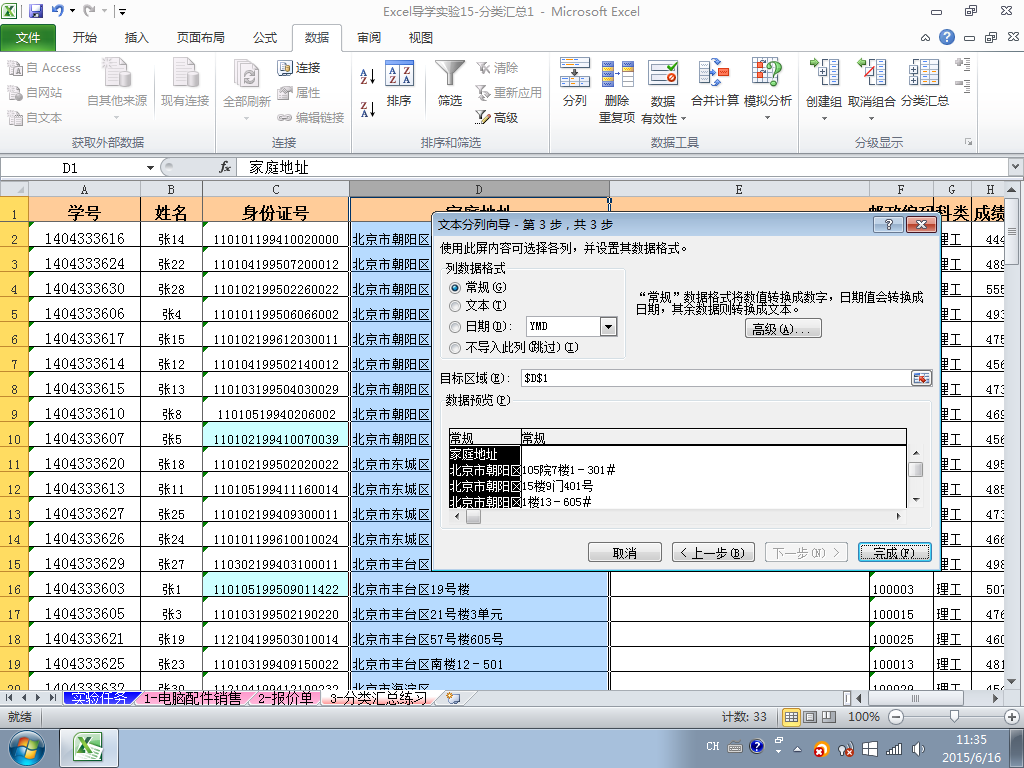Select the 文本 (Text) radio button

coord(455,306)
